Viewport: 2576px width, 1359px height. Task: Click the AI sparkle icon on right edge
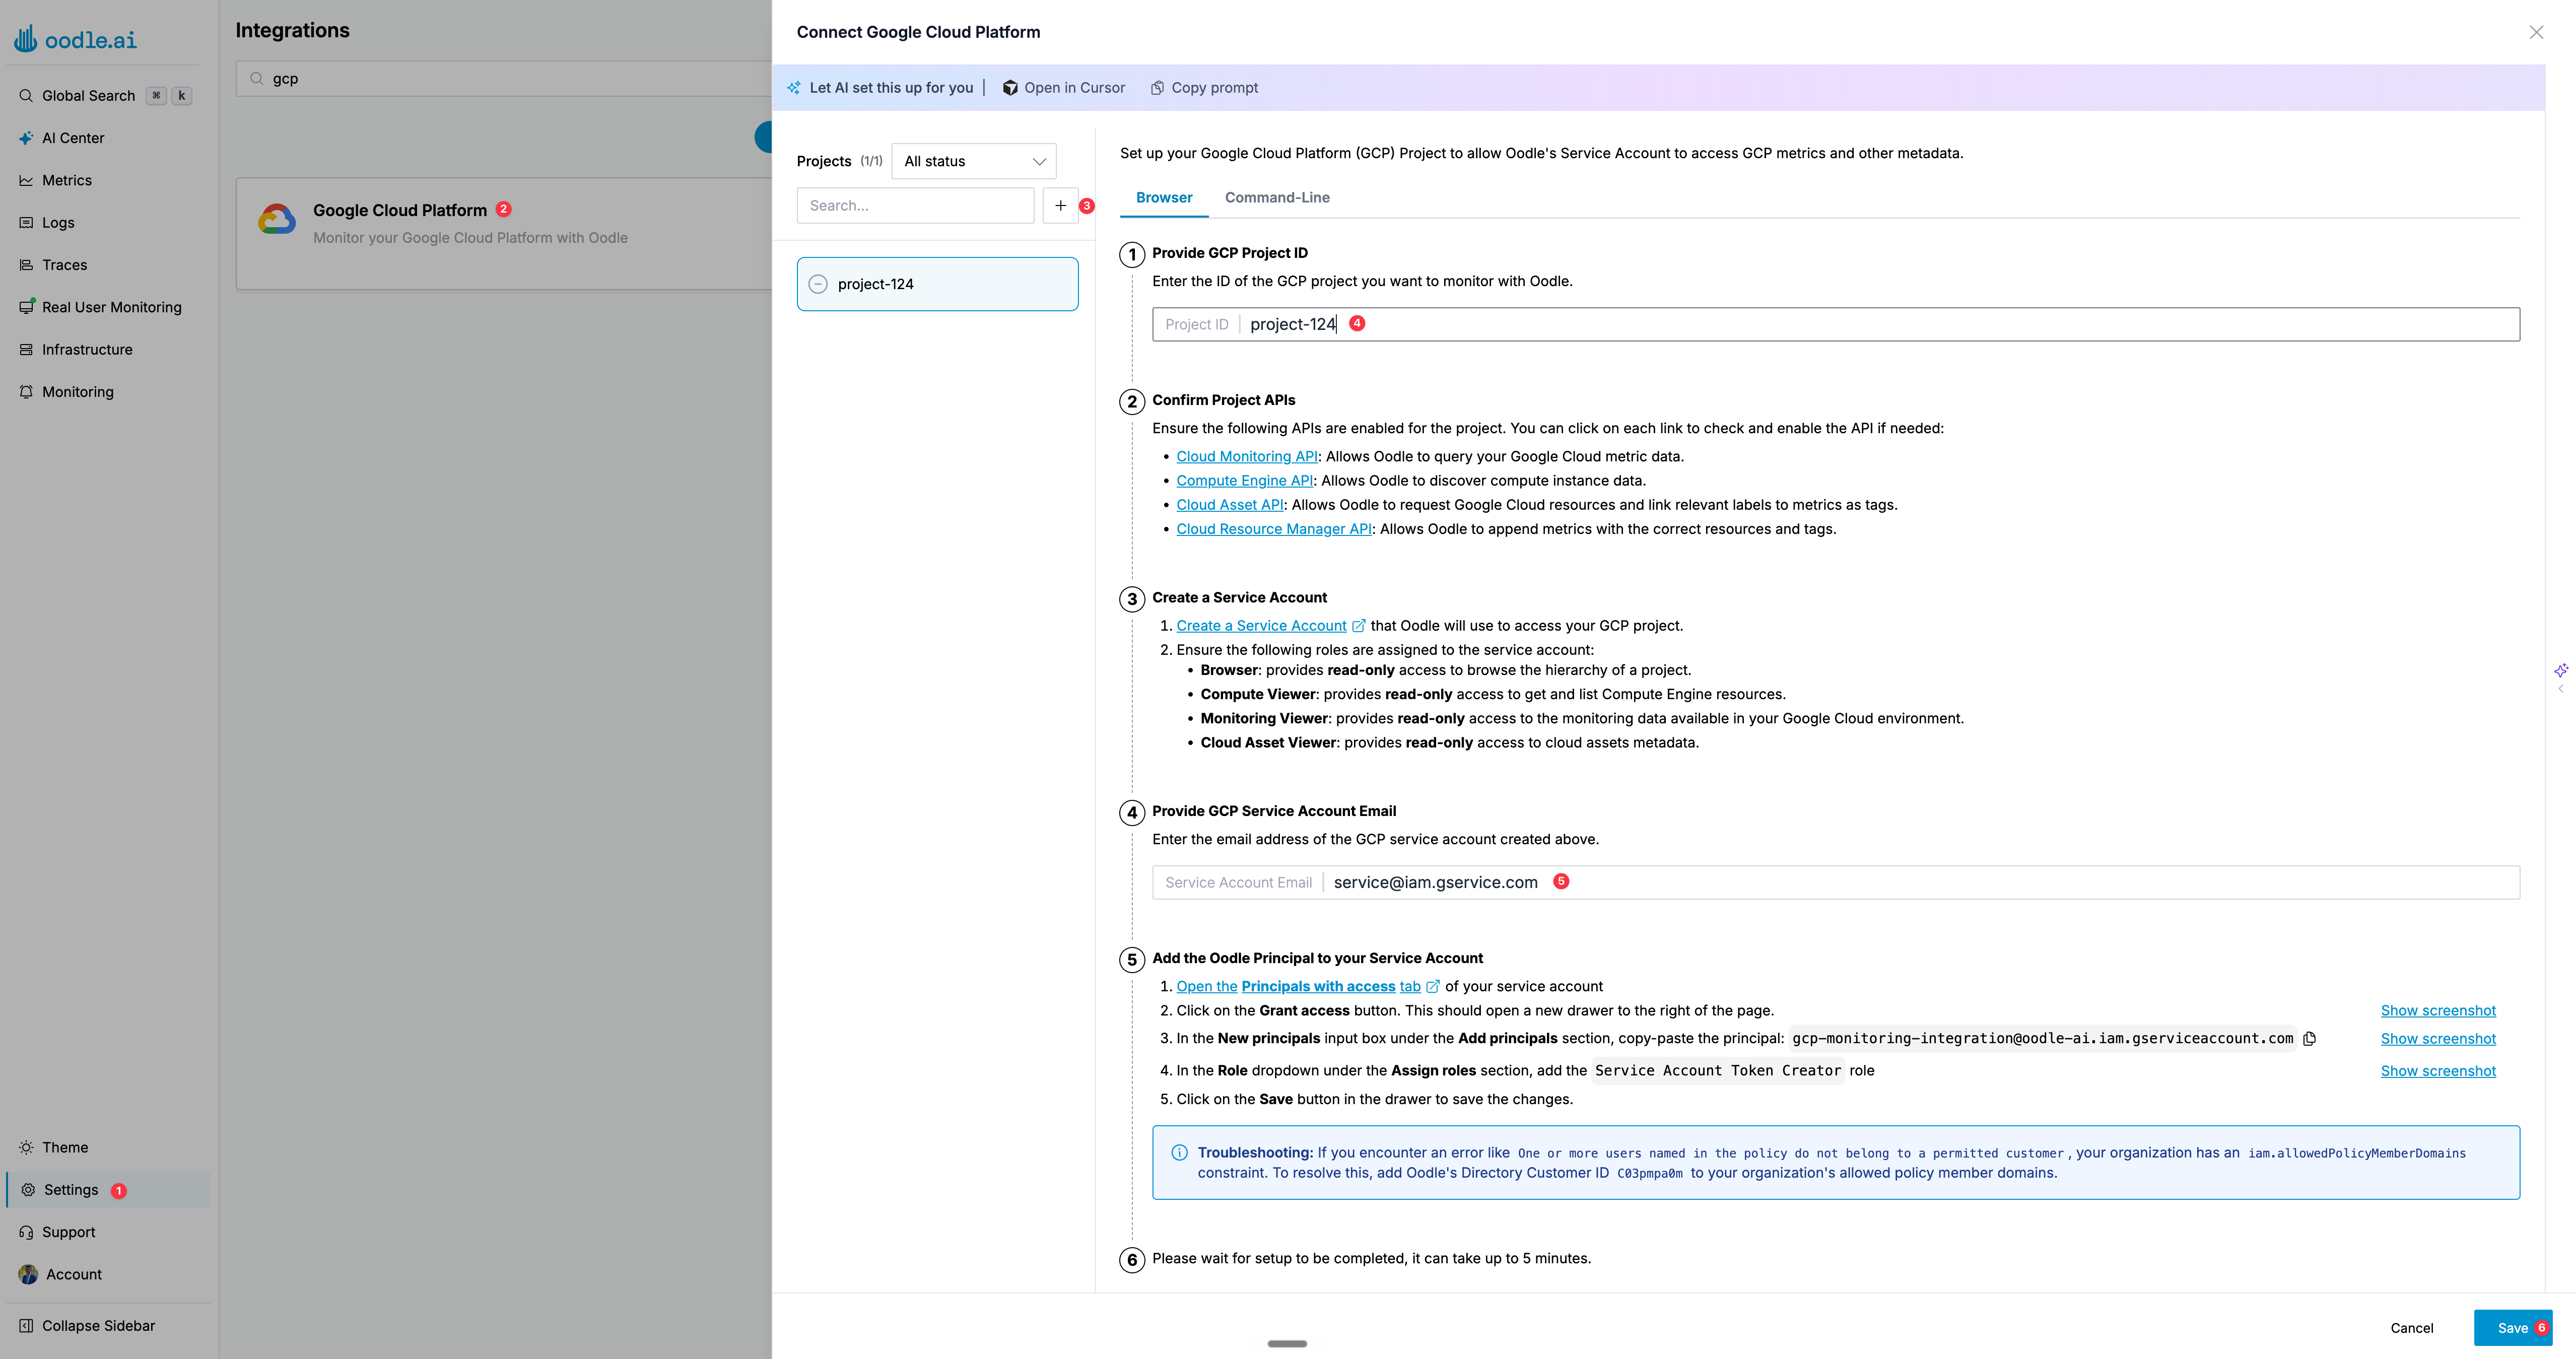[2561, 670]
